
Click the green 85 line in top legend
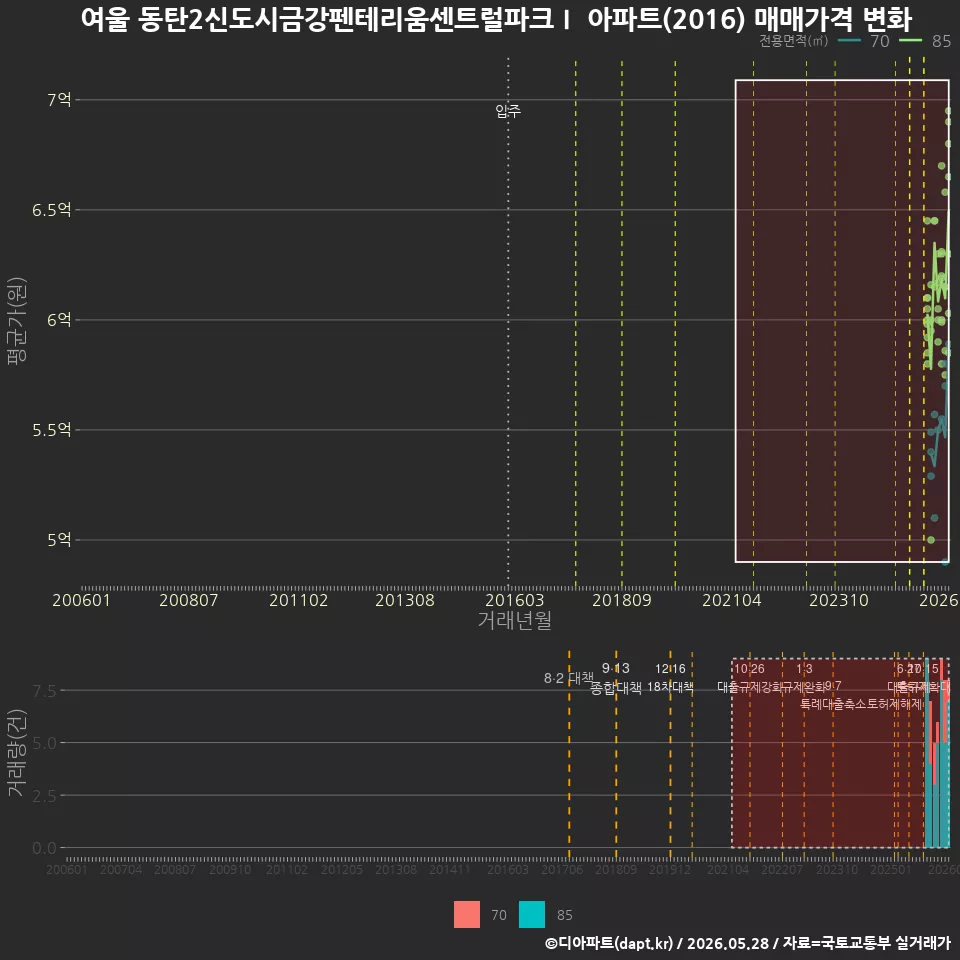pos(910,40)
